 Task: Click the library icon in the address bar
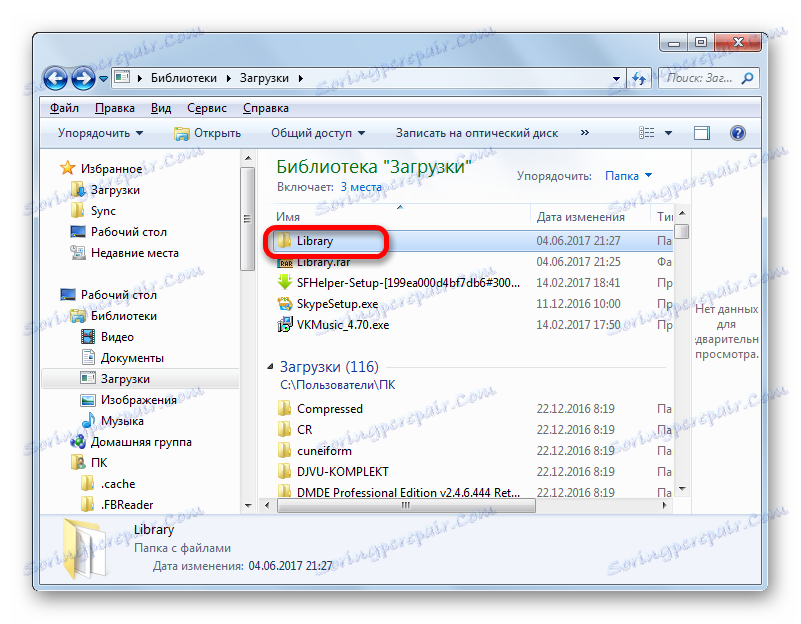coord(122,78)
